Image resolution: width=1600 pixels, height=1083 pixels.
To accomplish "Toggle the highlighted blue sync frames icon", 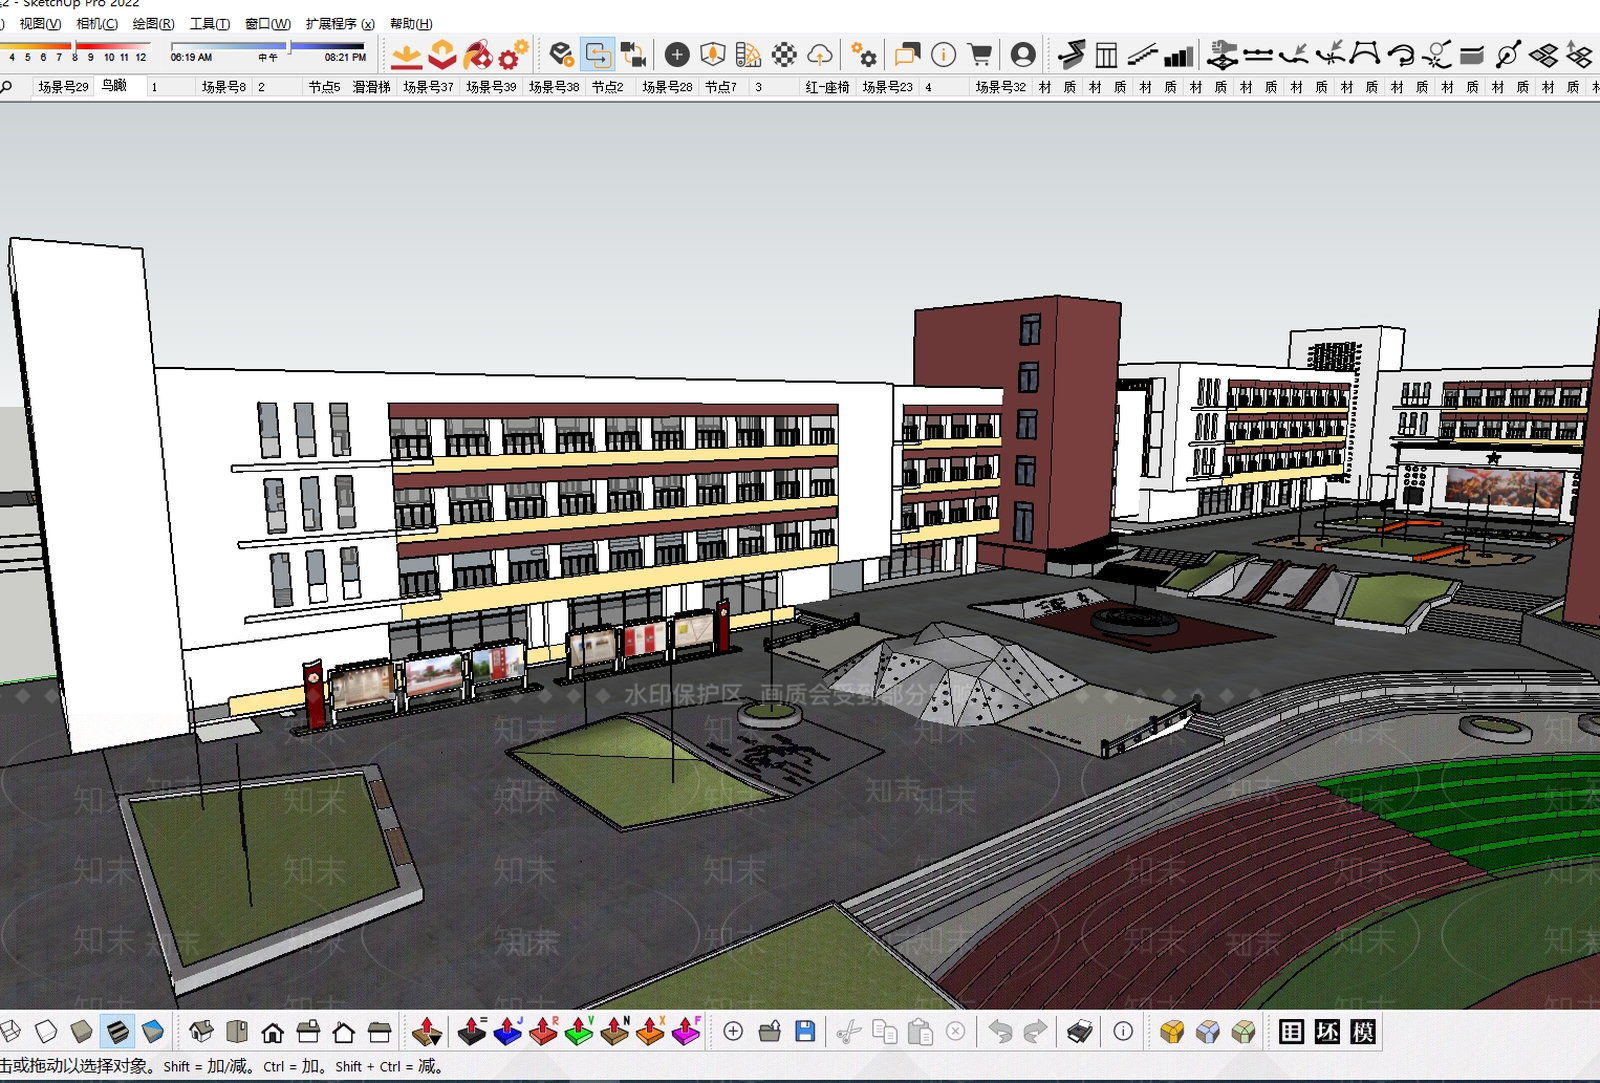I will click(597, 54).
